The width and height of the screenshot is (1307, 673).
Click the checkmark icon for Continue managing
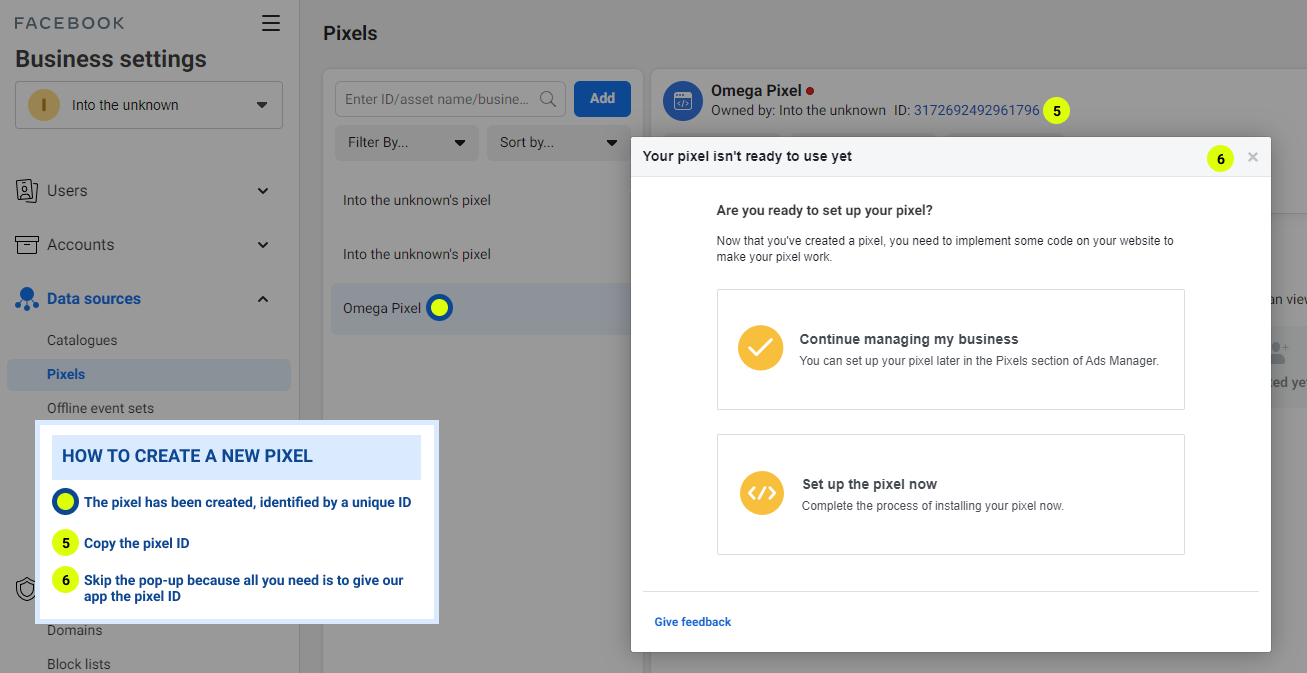pos(760,348)
